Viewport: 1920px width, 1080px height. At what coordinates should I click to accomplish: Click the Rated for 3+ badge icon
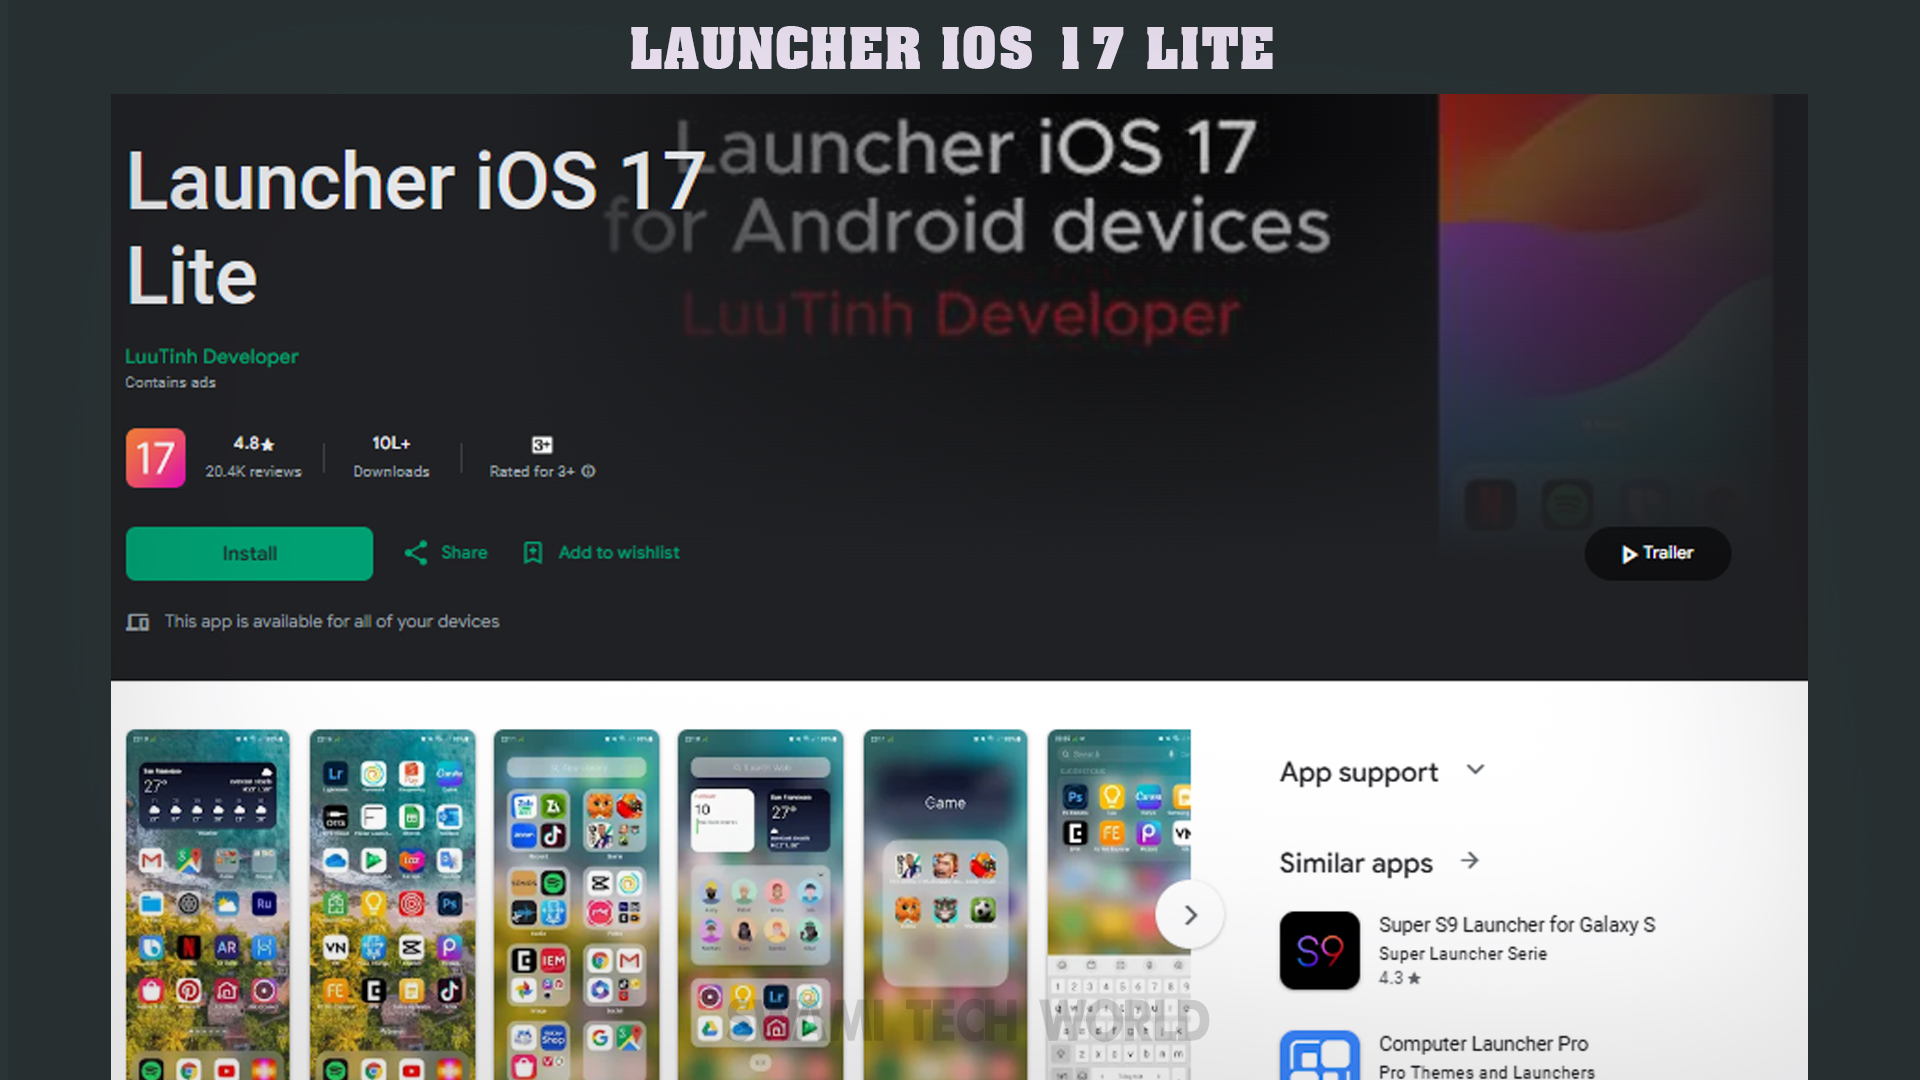tap(541, 444)
